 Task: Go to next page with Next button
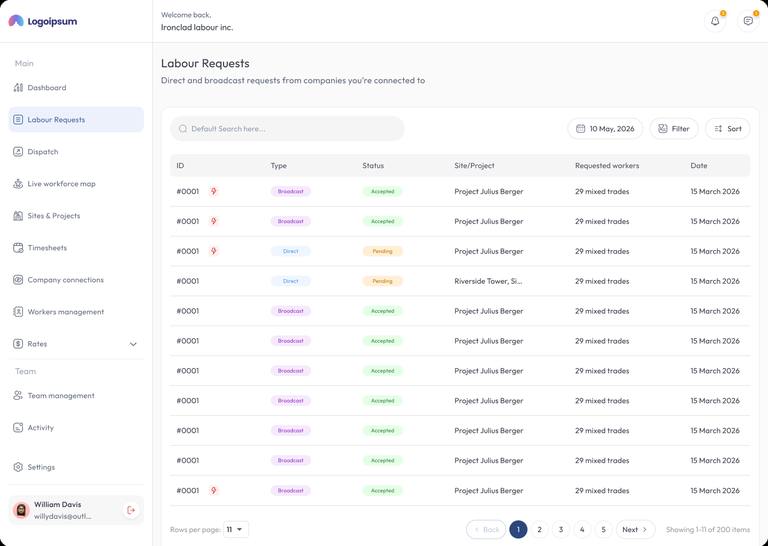[635, 529]
